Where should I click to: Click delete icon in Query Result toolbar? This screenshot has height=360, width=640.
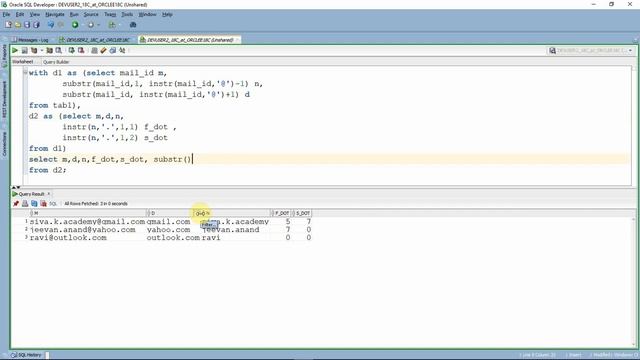(43, 204)
